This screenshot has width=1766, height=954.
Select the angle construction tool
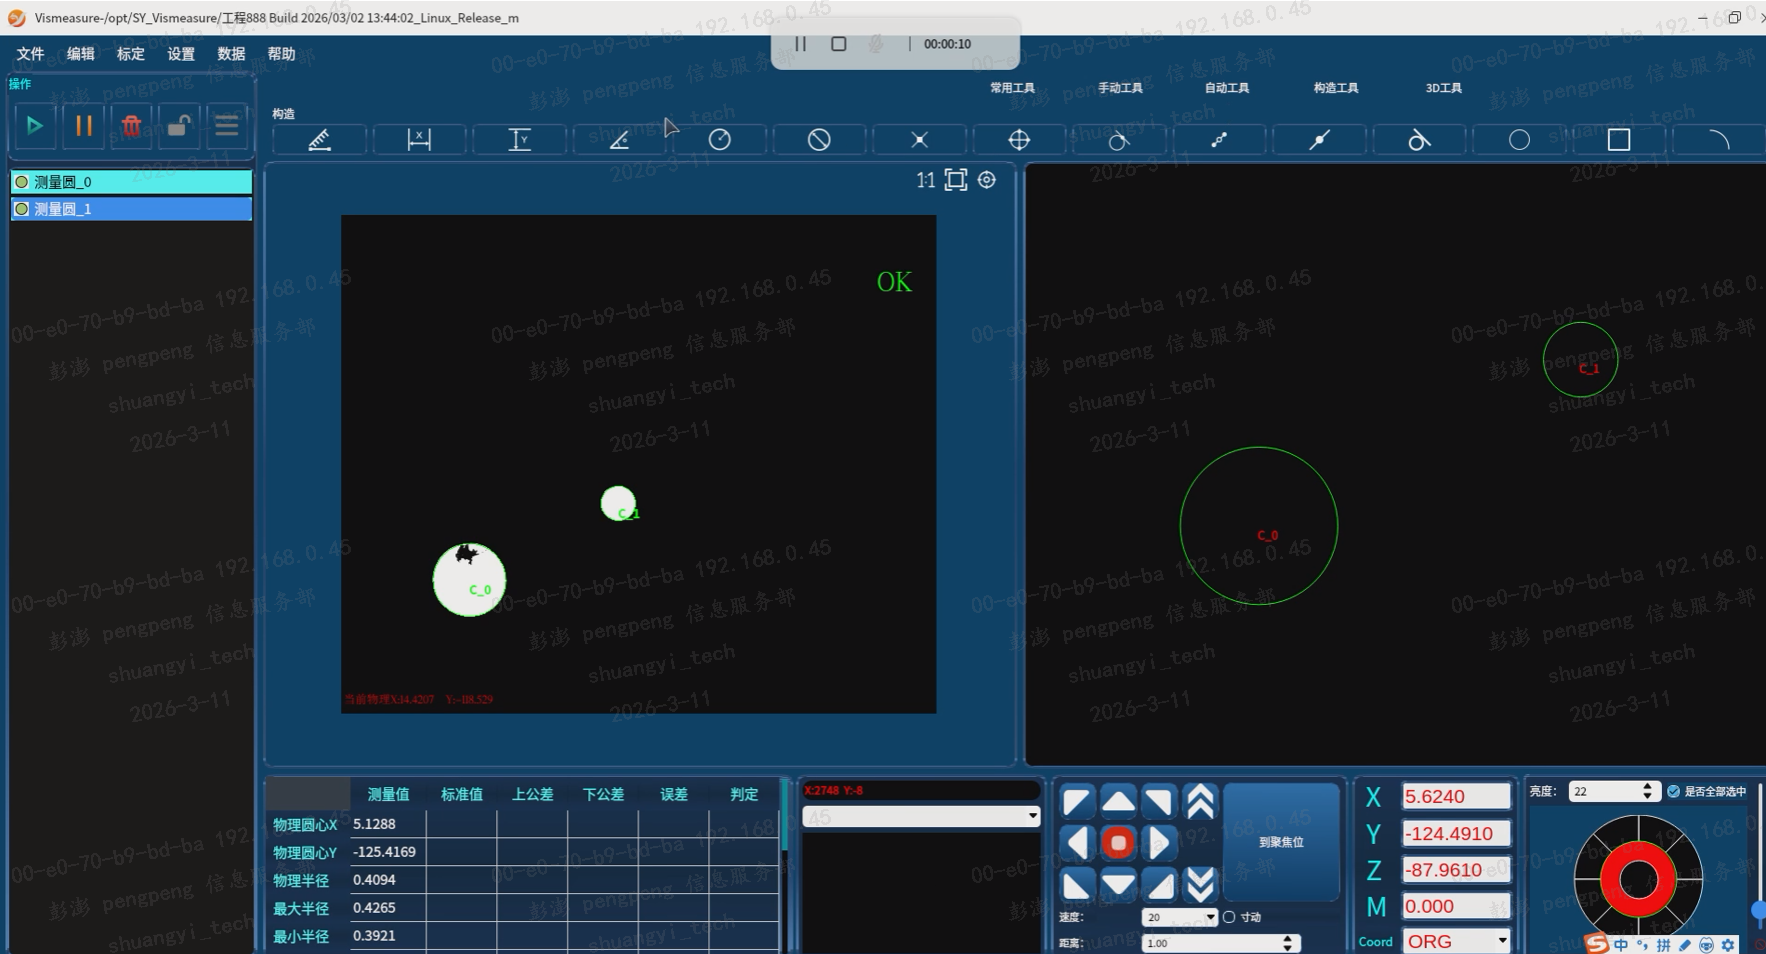pos(619,140)
